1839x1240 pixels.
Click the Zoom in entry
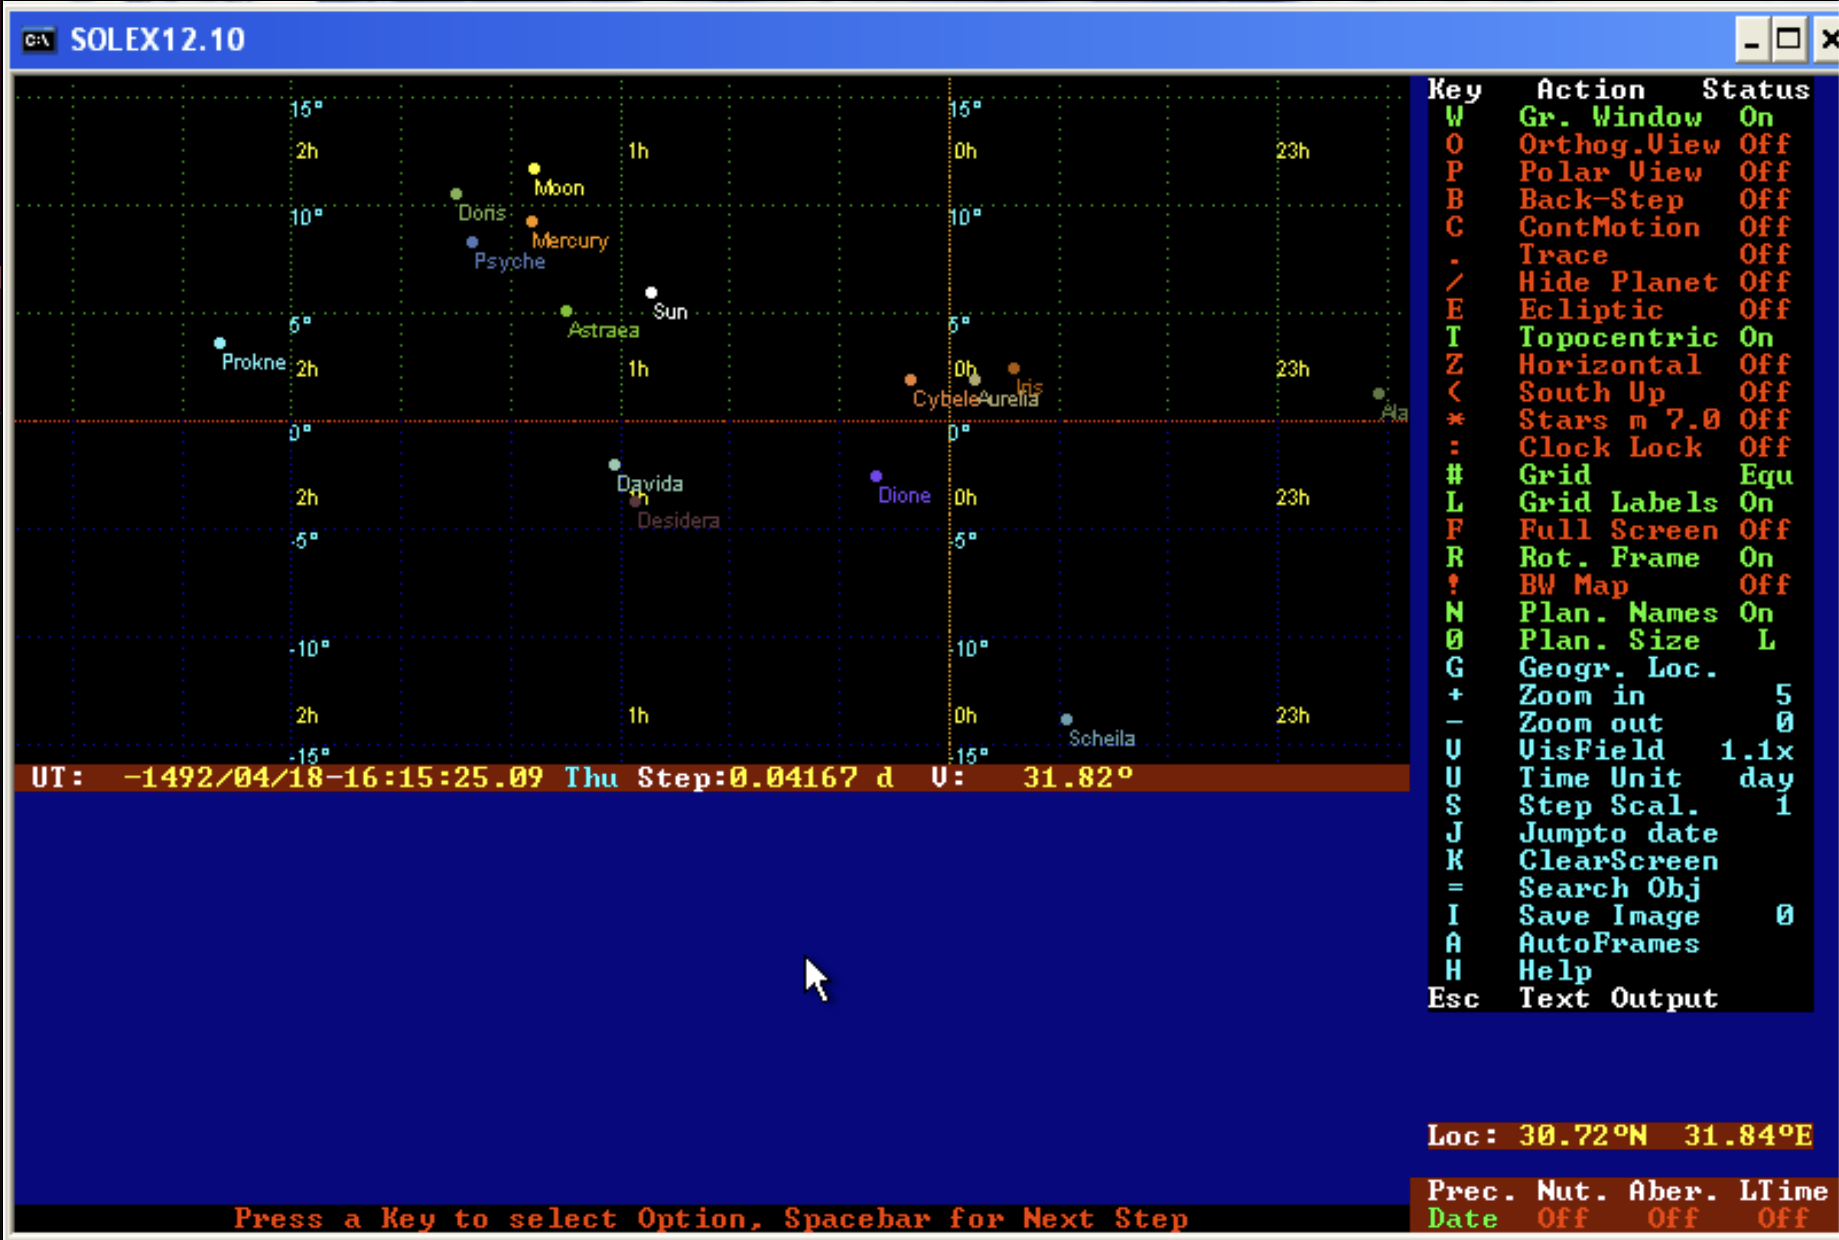(1618, 694)
